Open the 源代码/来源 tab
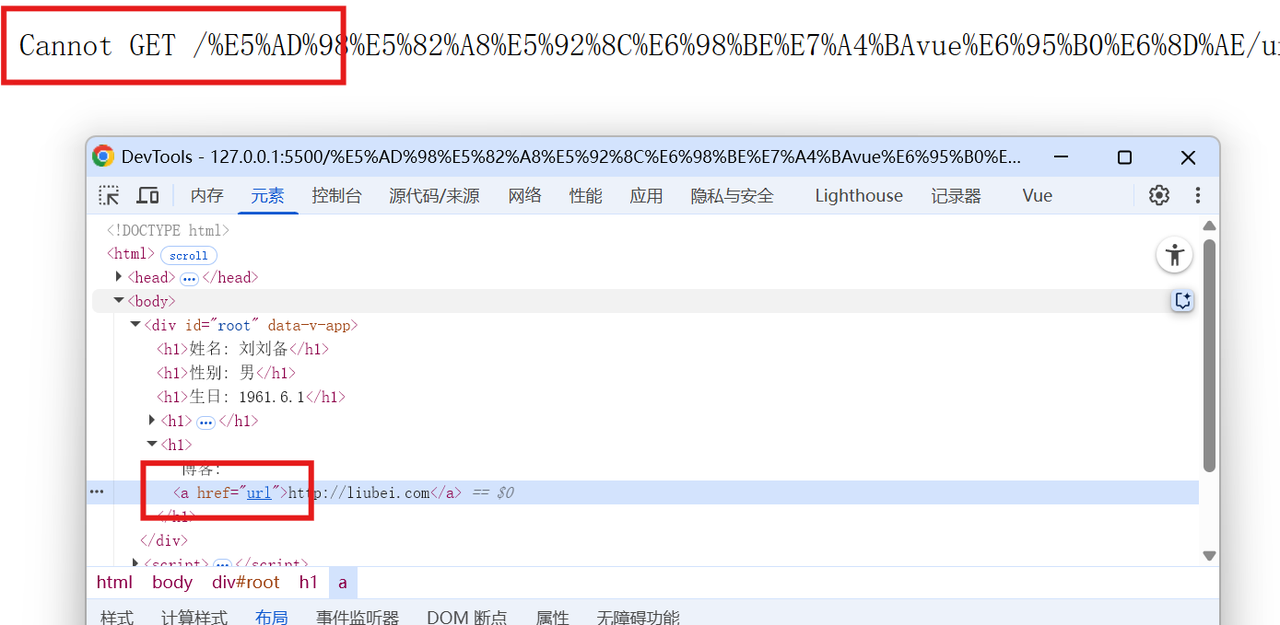Image resolution: width=1280 pixels, height=625 pixels. pyautogui.click(x=434, y=196)
